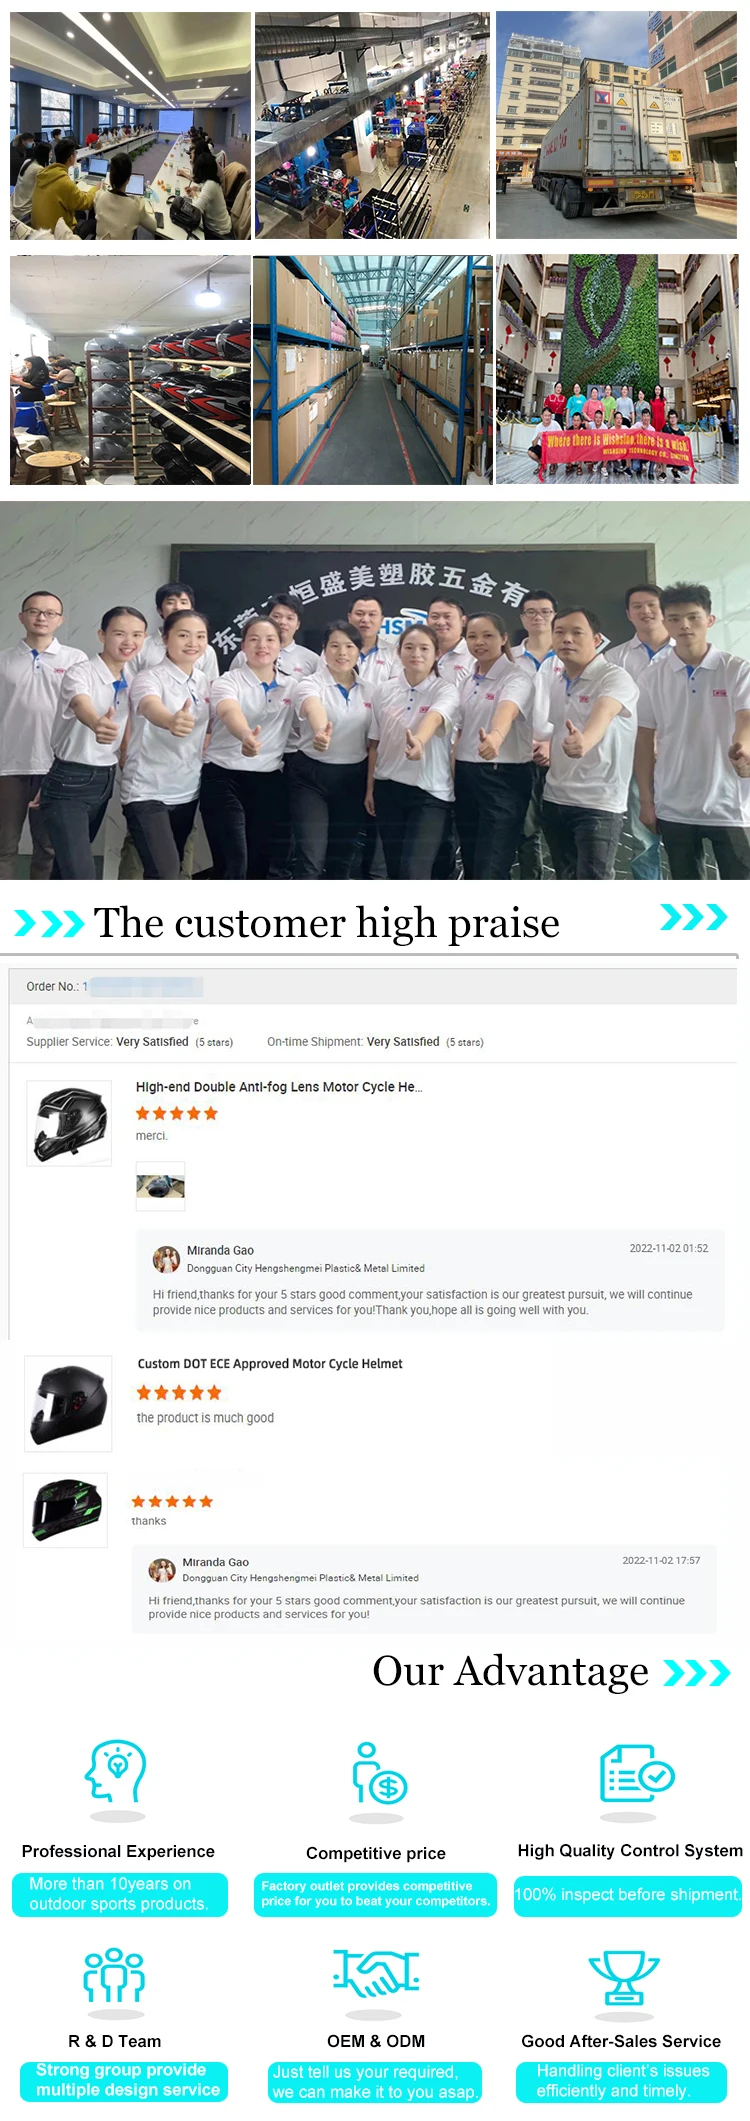This screenshot has height=2121, width=750.
Task: Click Miranda Gao's avatar in first reply
Action: (166, 1259)
